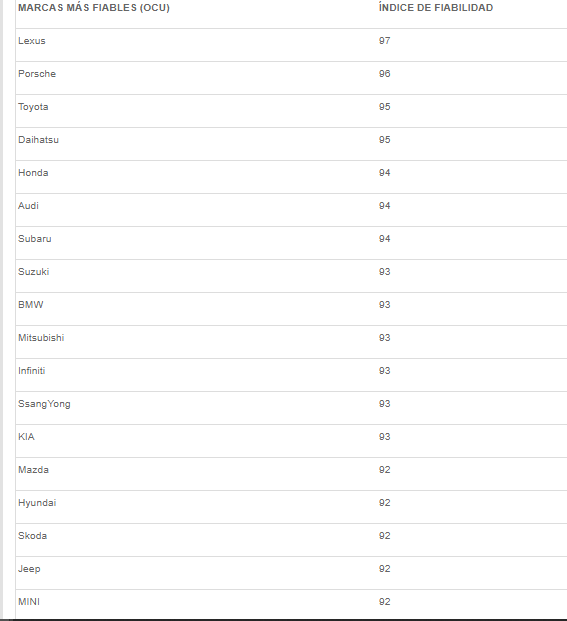This screenshot has width=567, height=621.
Task: Select the Daihatsu table entry
Action: (x=38, y=140)
